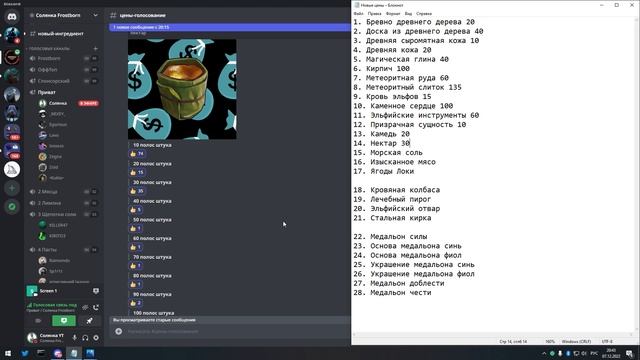Click the line Нектар 30 in Notepad
Viewport: 640px width, 360px height.
(382, 143)
